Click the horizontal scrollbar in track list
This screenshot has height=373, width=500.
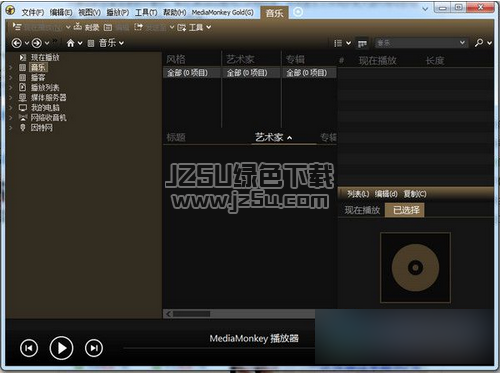(239, 314)
